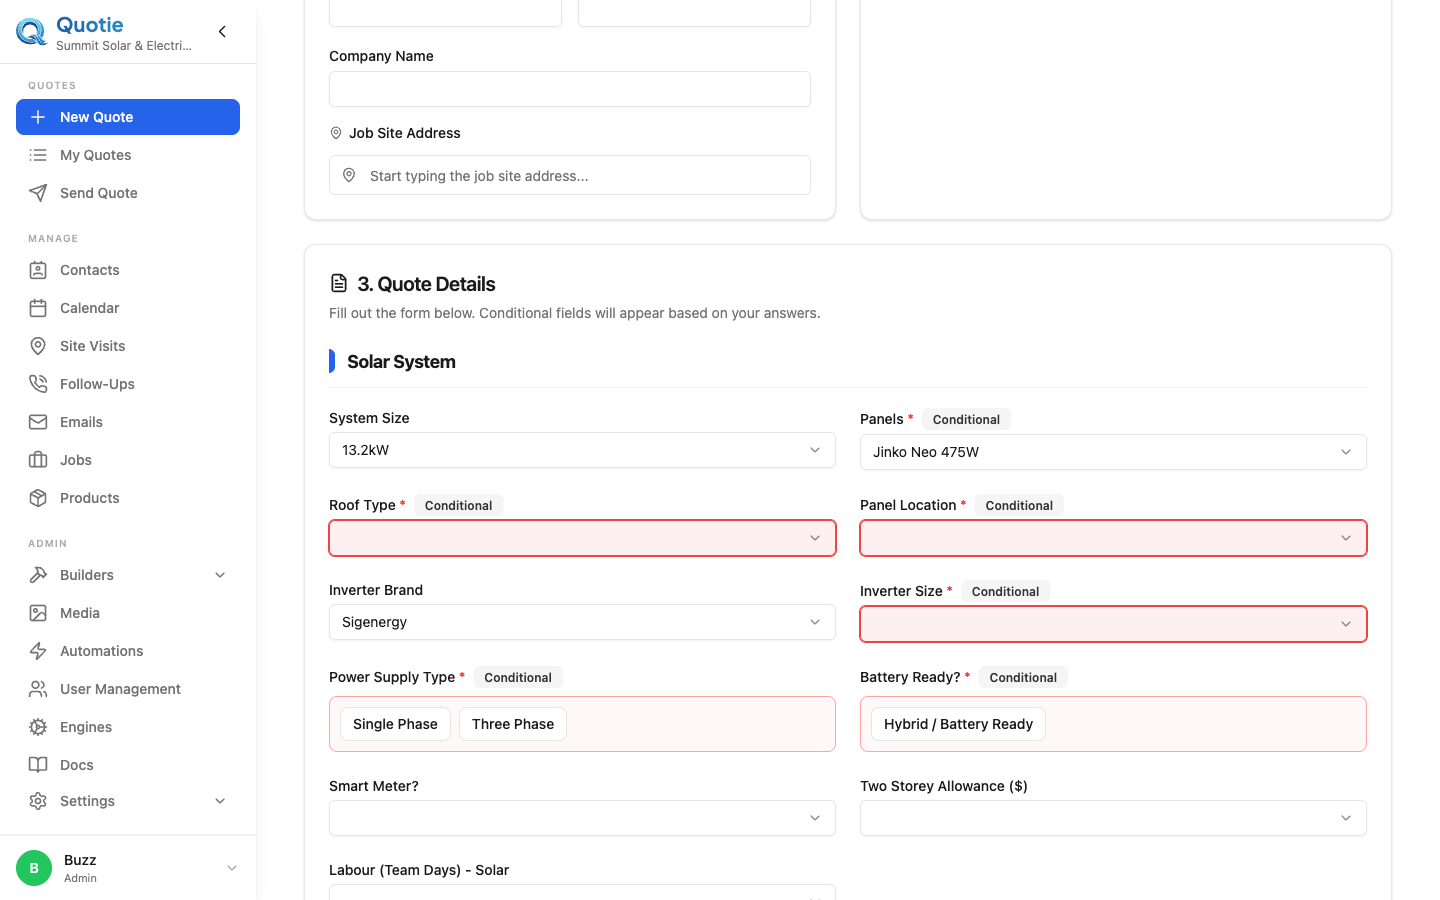1440x900 pixels.
Task: Click the Send Quote paper plane icon
Action: tap(38, 193)
